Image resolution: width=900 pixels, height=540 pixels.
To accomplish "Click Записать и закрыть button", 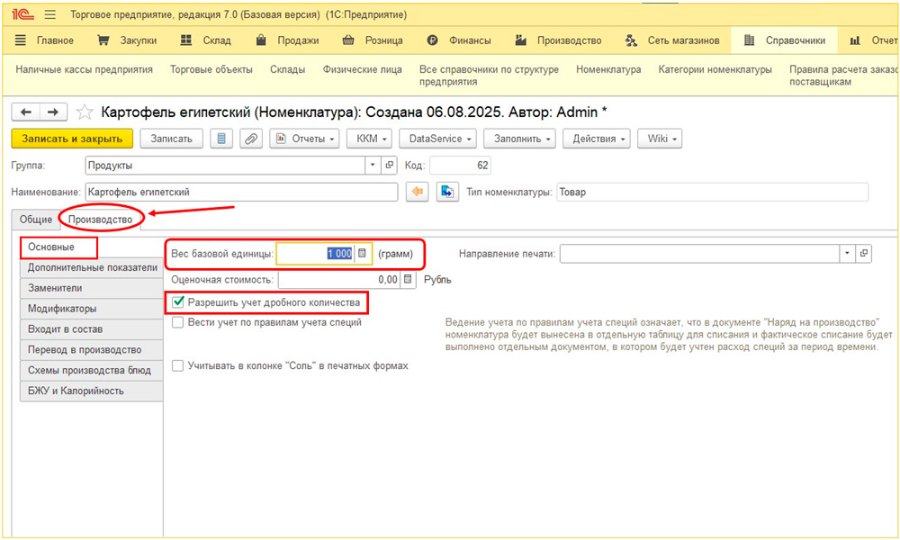I will [72, 138].
